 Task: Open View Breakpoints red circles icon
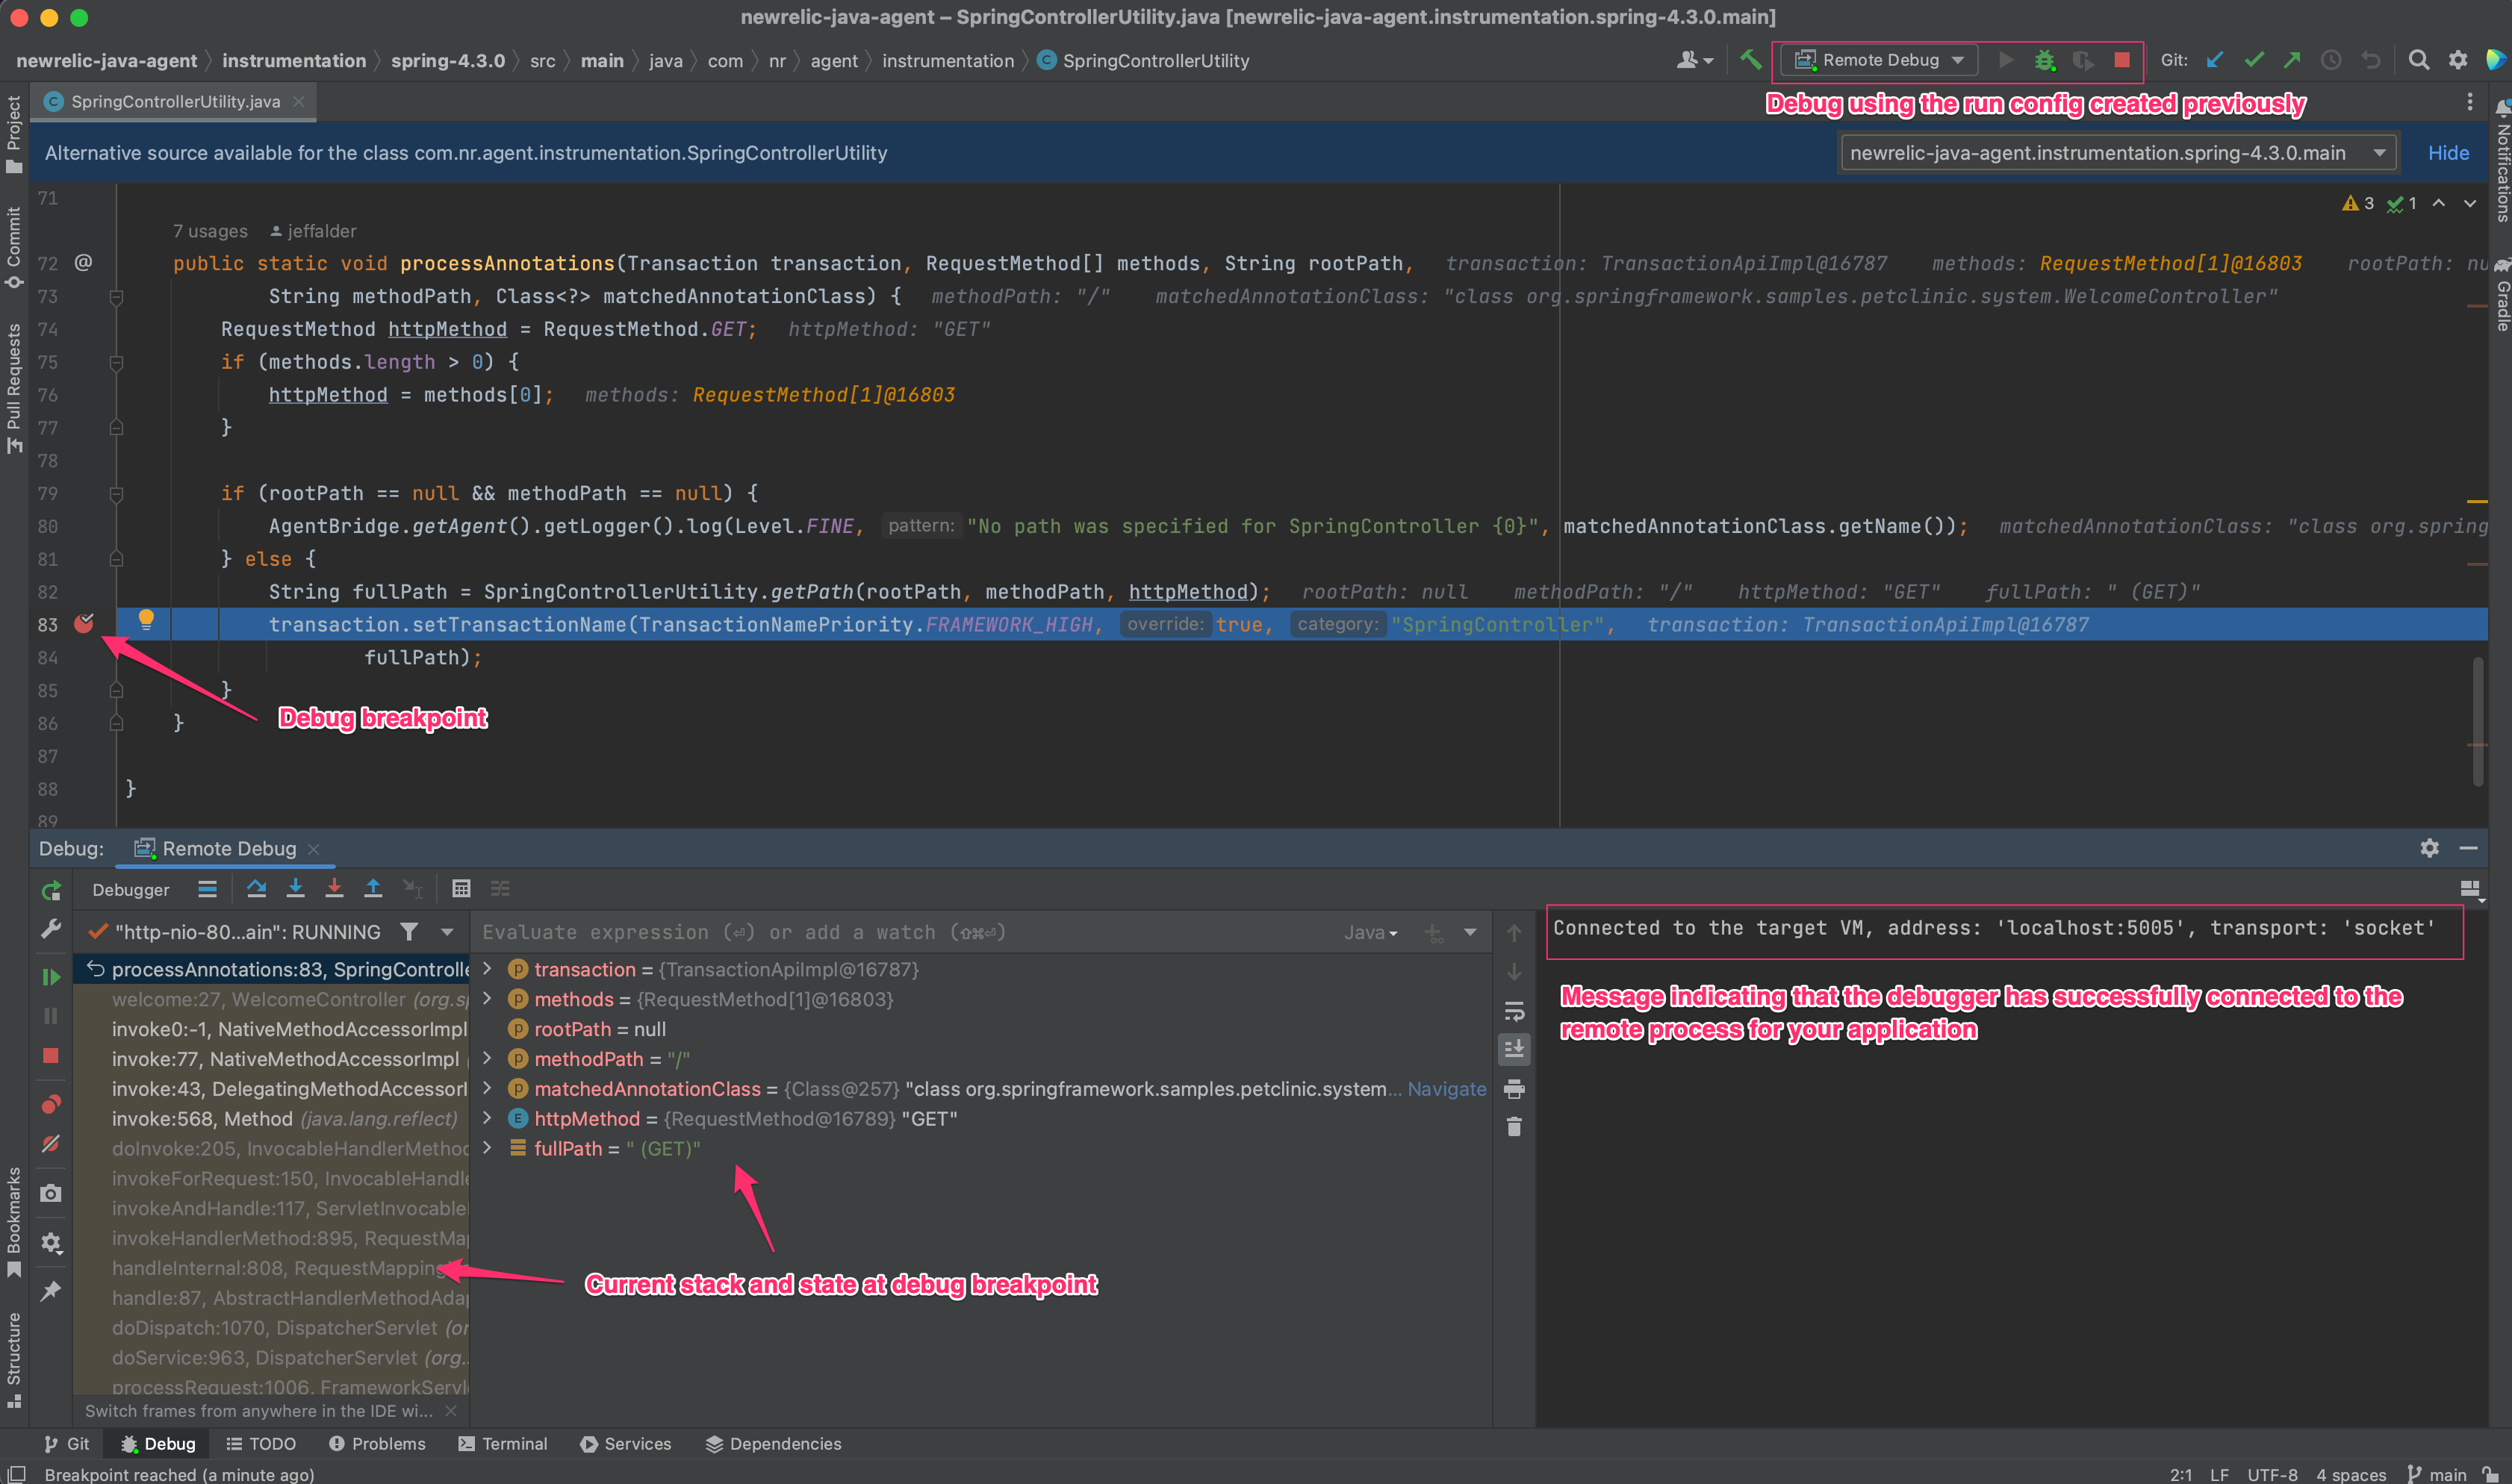point(51,1104)
